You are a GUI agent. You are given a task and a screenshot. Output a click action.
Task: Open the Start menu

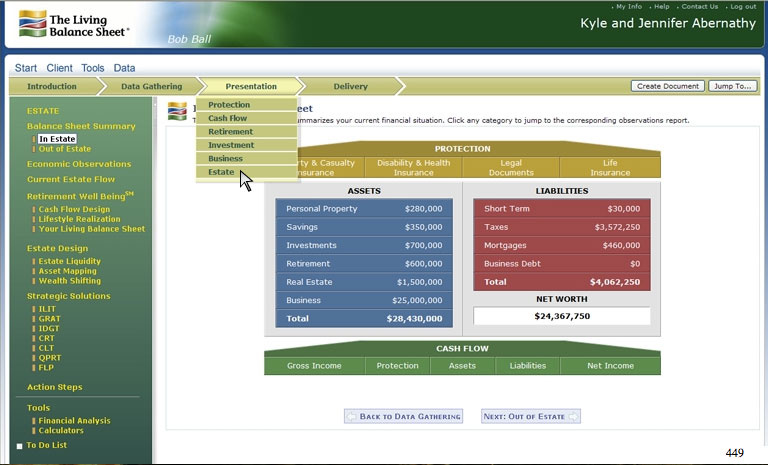(x=25, y=68)
